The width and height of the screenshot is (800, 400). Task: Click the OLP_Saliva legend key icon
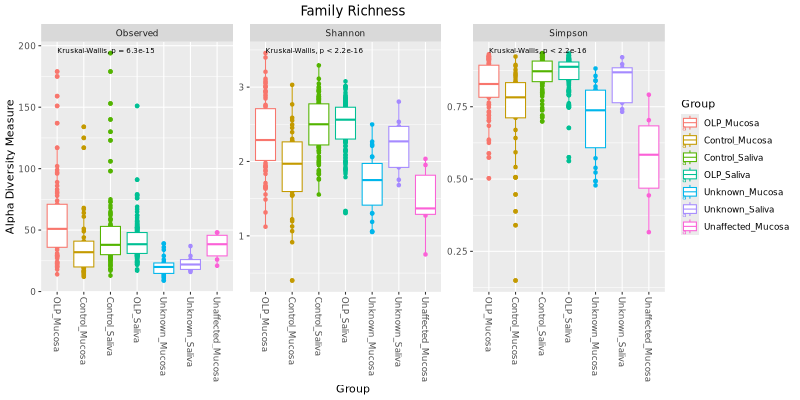(x=689, y=175)
